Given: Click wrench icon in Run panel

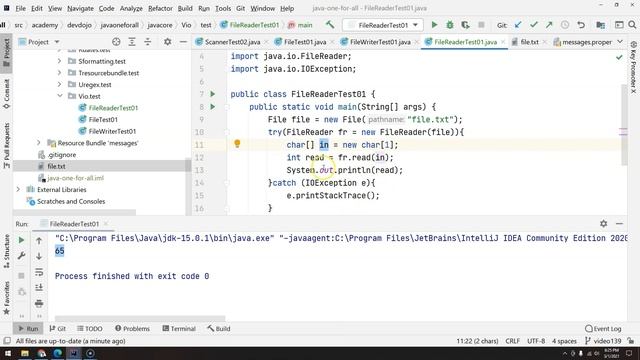Looking at the screenshot, I should (21, 256).
